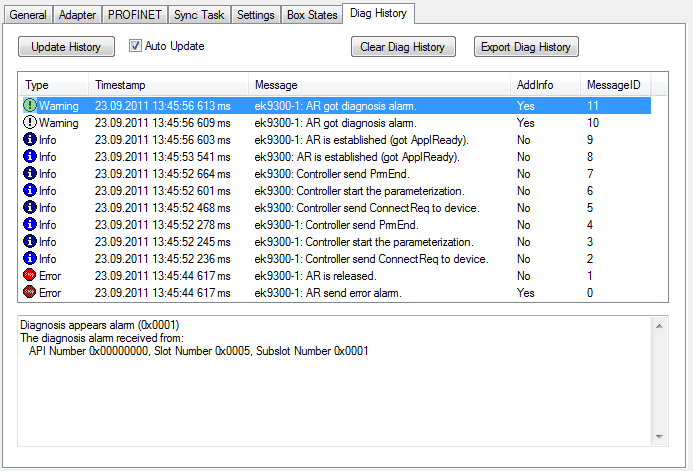
Task: Click the info icon for MessageID 7
Action: (x=29, y=173)
